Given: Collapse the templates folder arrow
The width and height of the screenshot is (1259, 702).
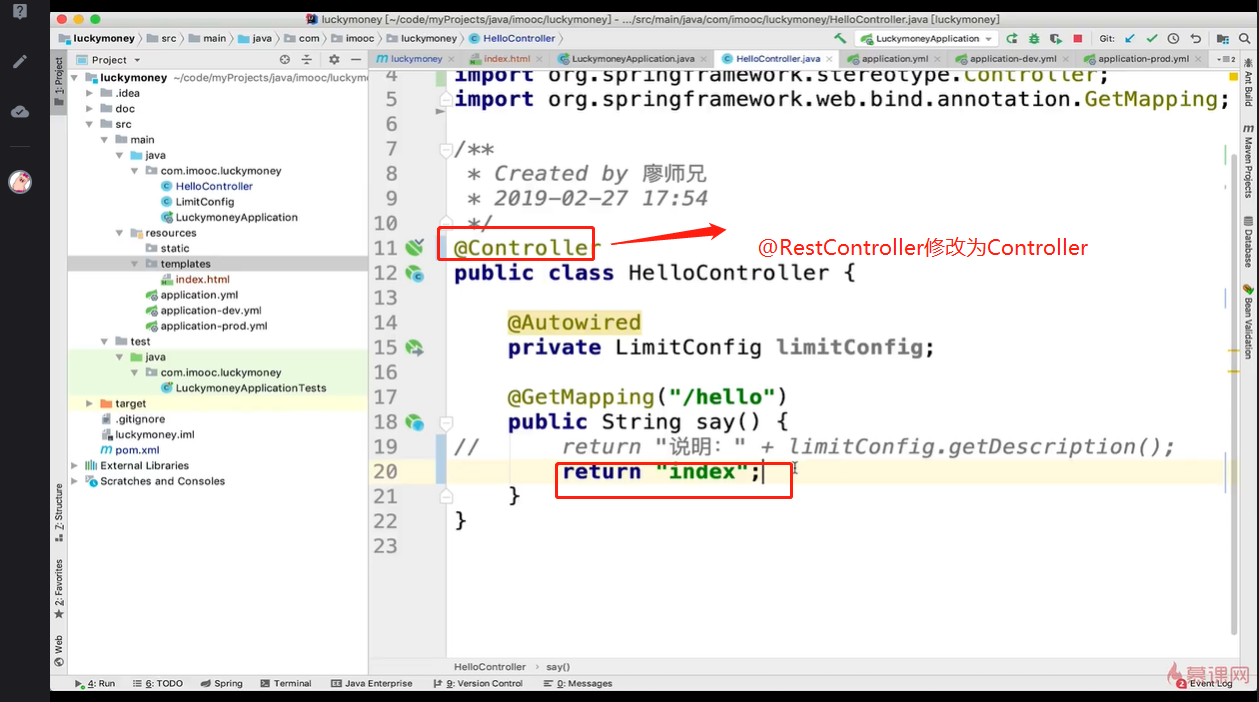Looking at the screenshot, I should (x=135, y=264).
